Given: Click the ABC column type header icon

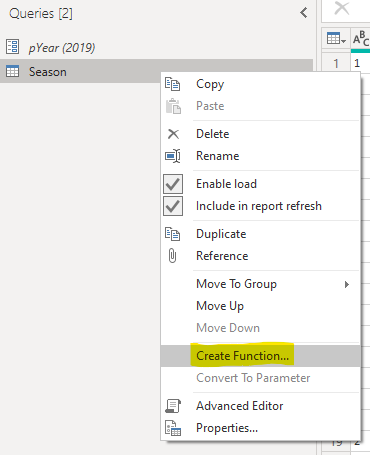Looking at the screenshot, I should click(x=361, y=39).
